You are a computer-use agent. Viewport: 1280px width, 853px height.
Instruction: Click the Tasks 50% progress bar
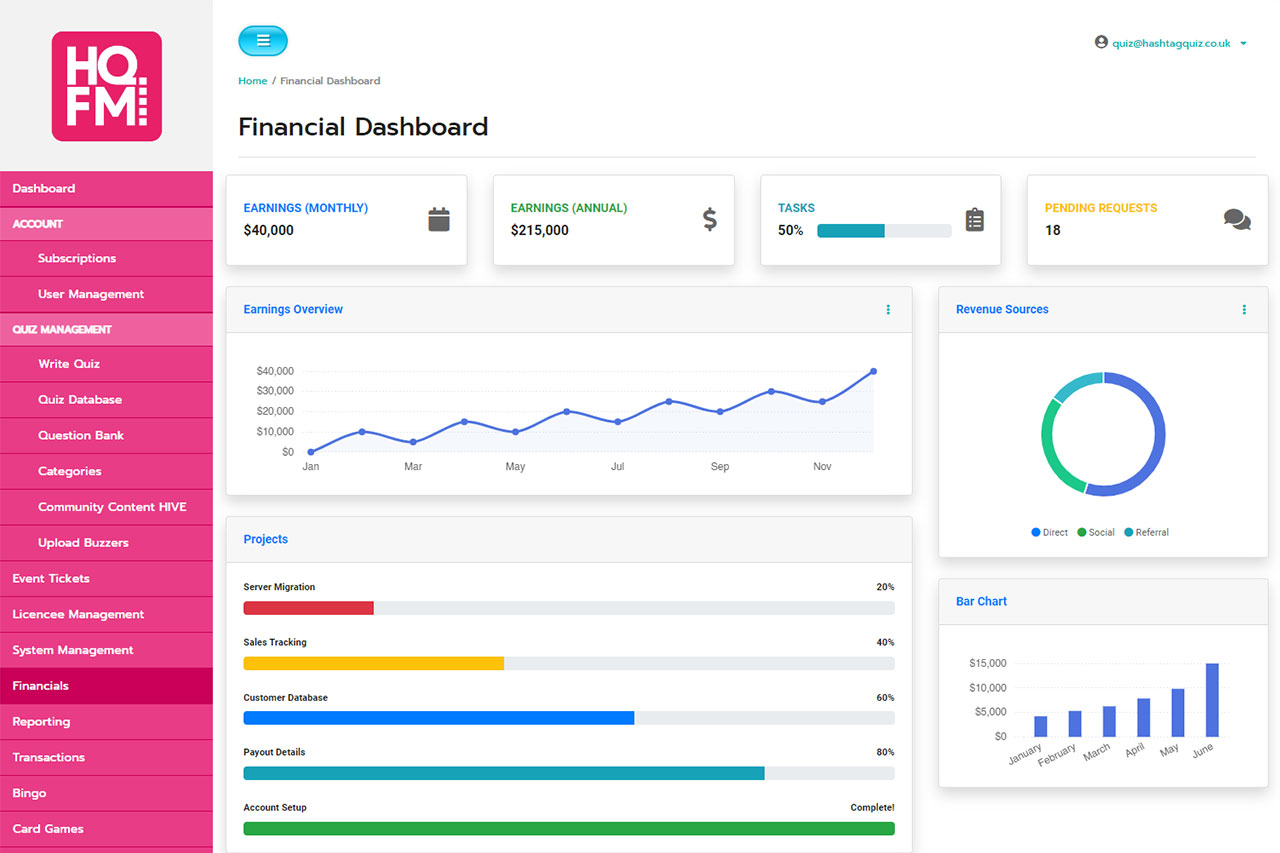click(x=884, y=231)
